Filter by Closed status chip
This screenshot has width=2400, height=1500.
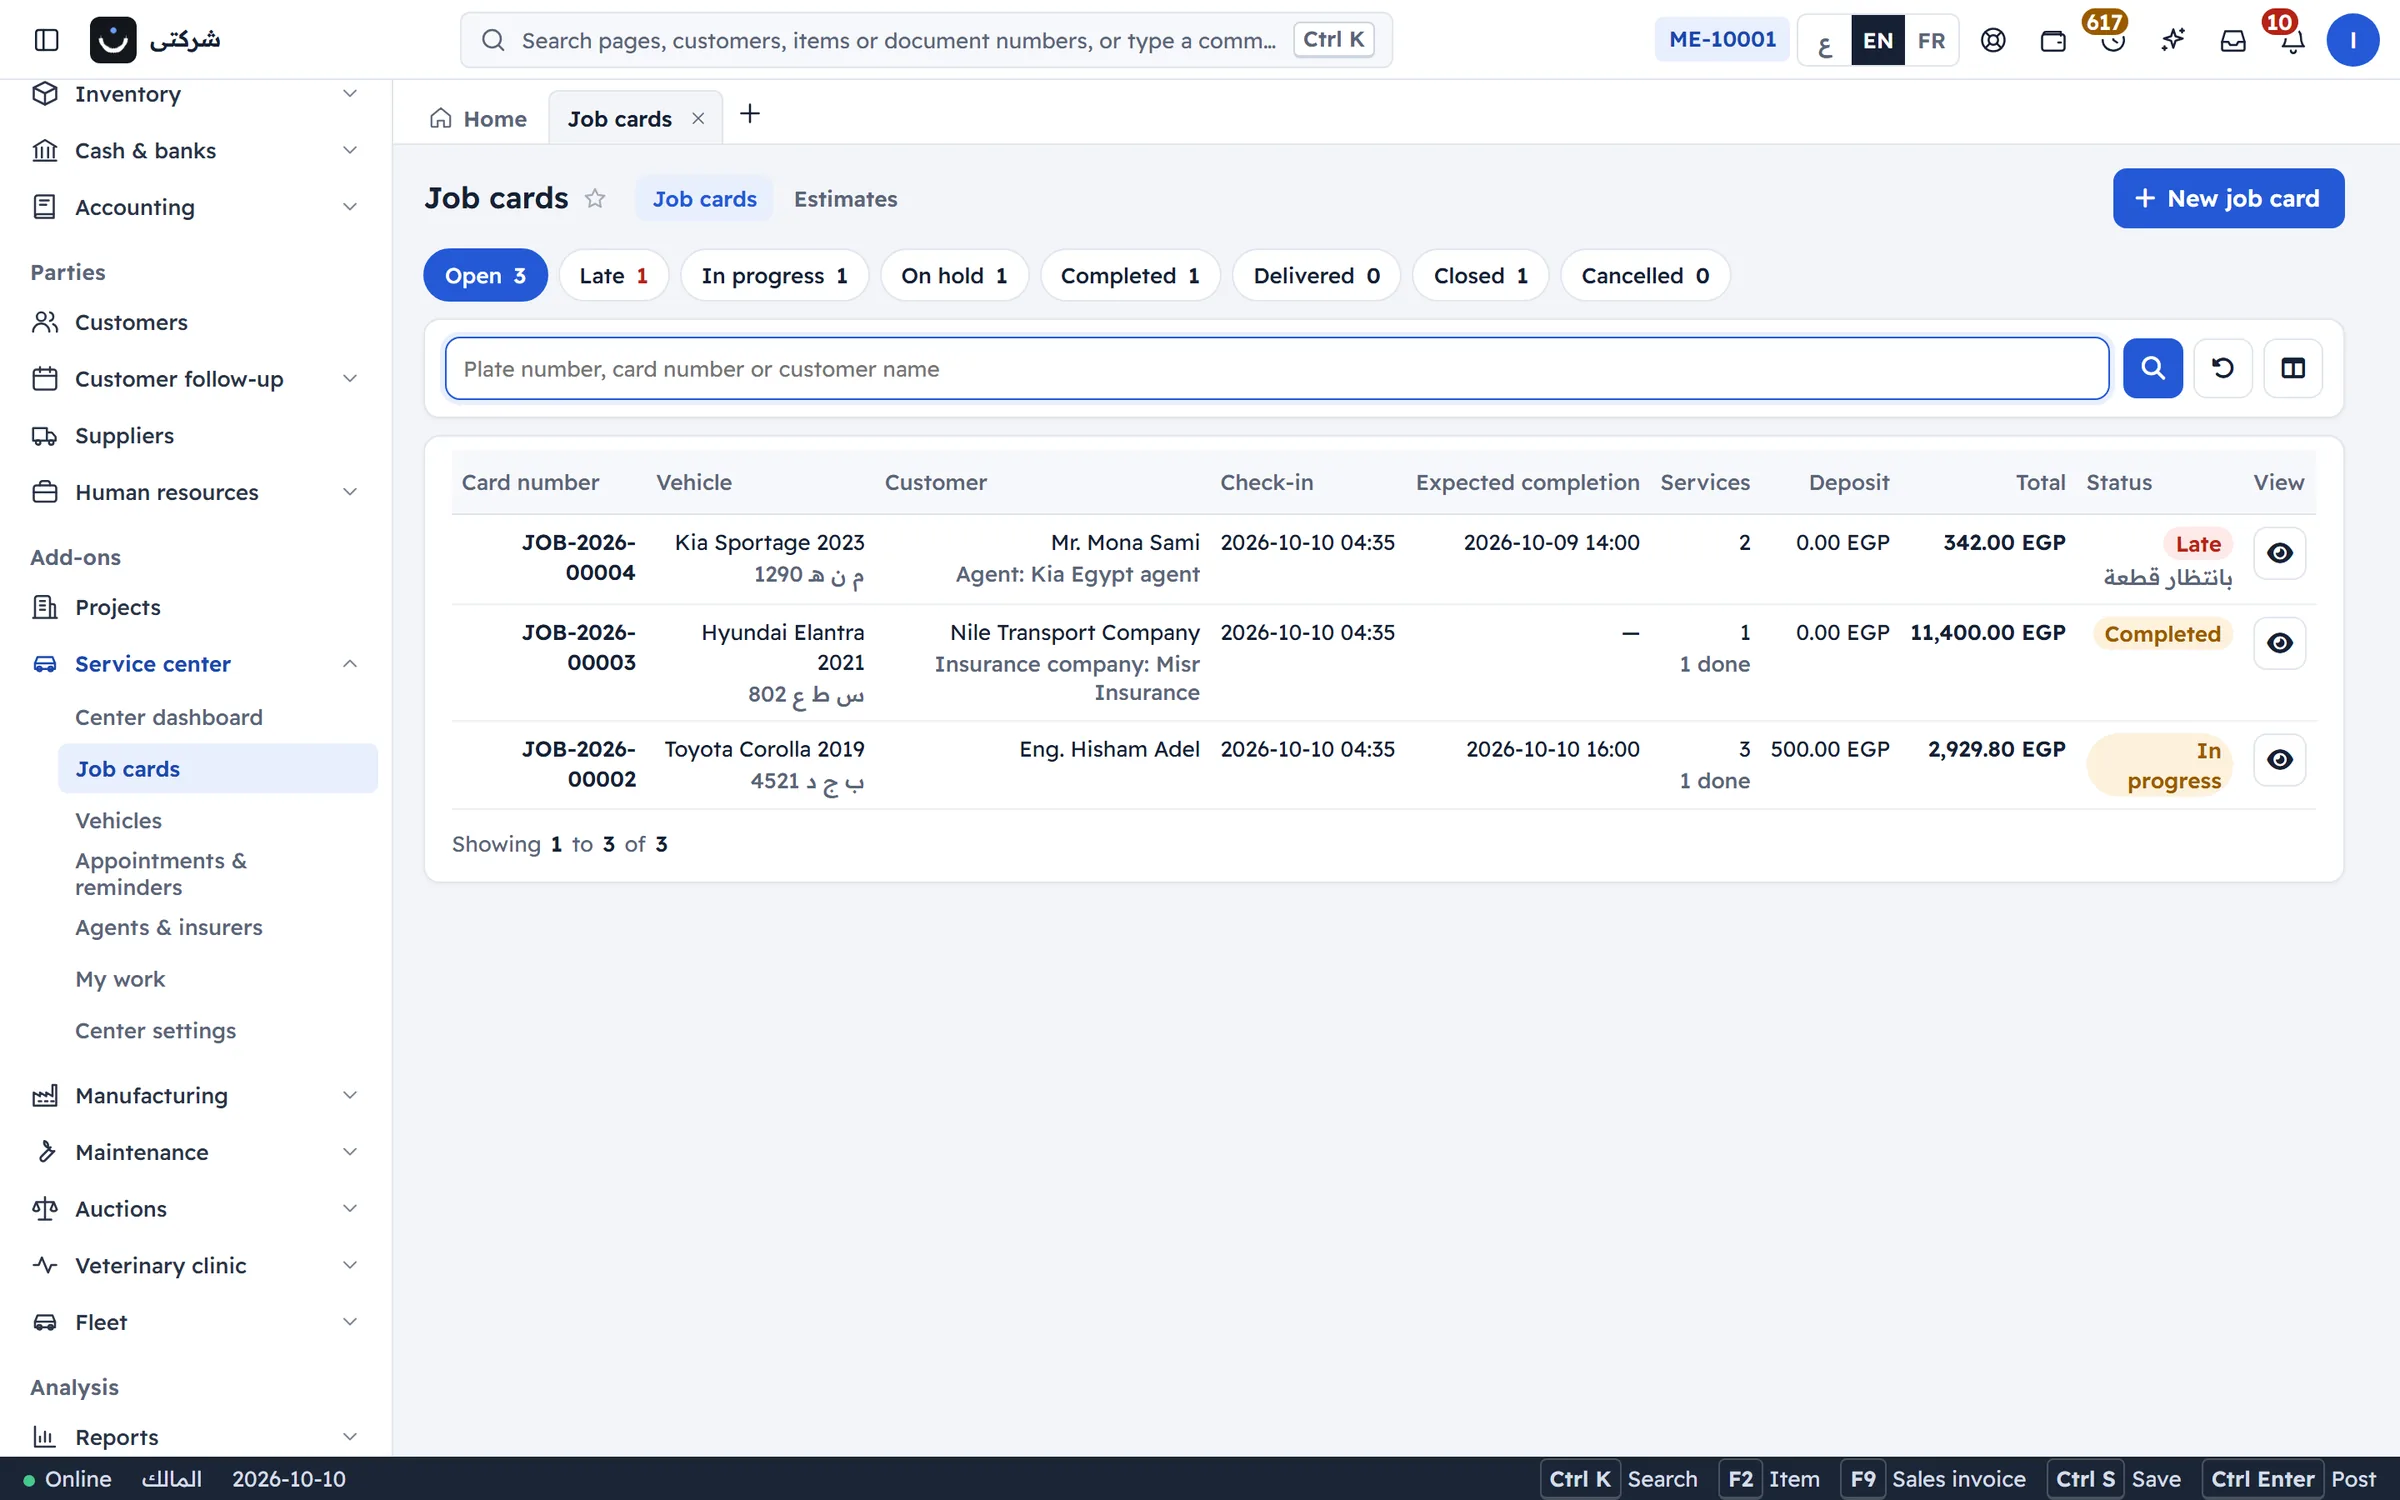tap(1480, 275)
